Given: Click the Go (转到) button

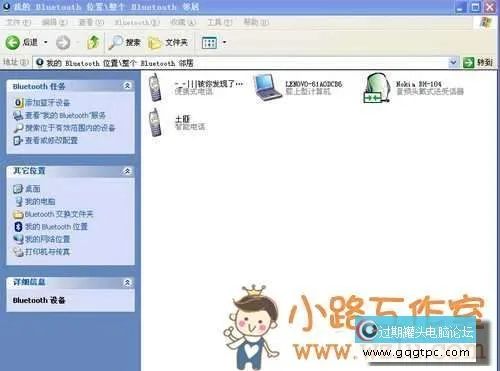Looking at the screenshot, I should click(478, 62).
